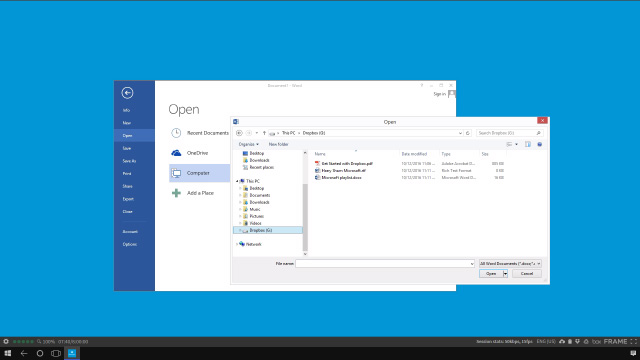
Task: Select the Recent Documents option
Action: (200, 133)
